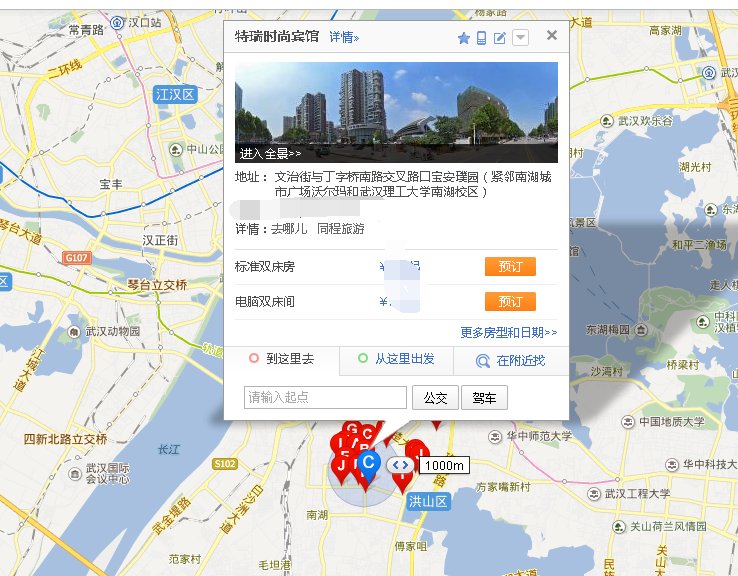Search driving route with 驾车 button
738x576 pixels.
(484, 398)
